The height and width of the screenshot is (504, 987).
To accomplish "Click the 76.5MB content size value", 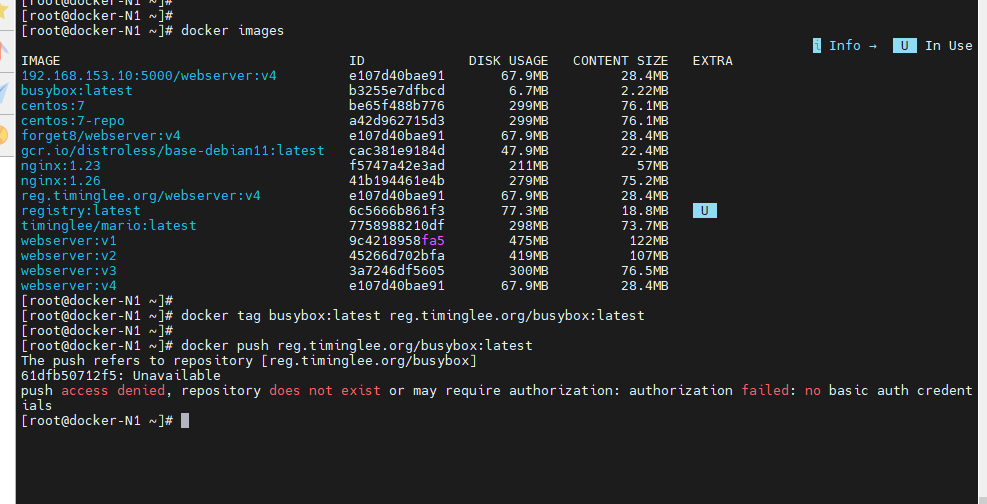I will [x=645, y=271].
